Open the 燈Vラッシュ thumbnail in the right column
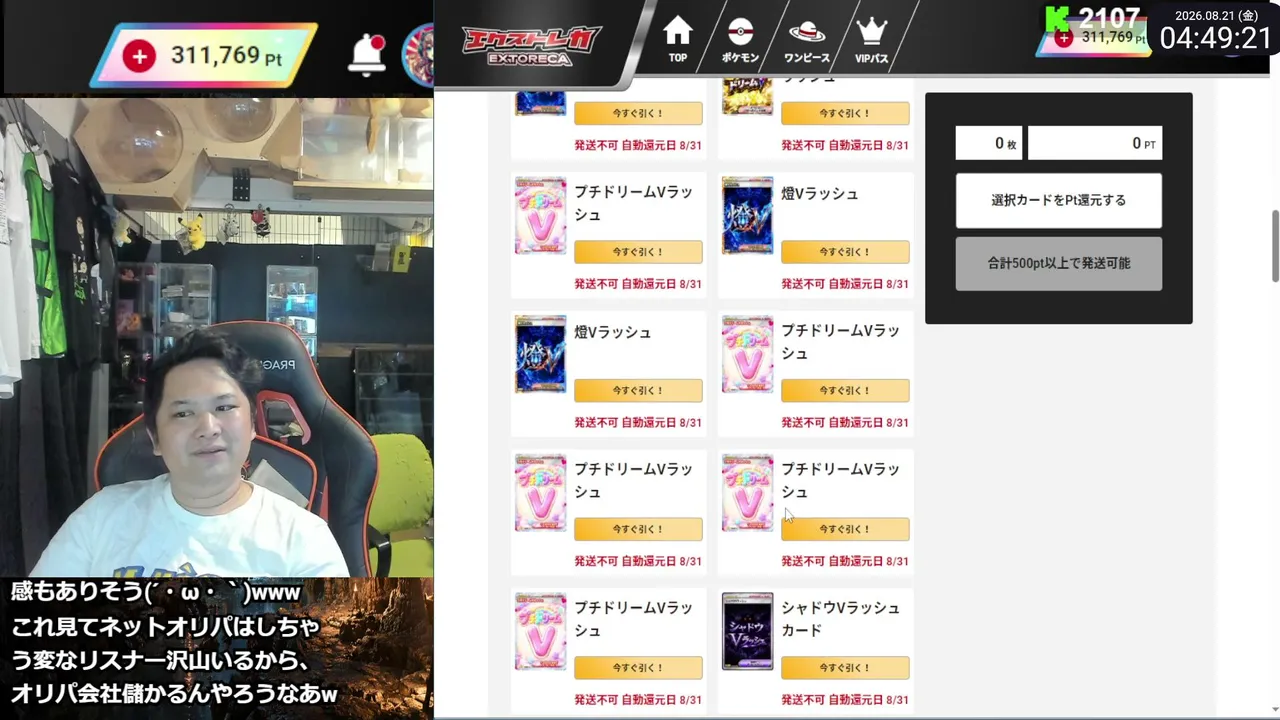 (x=748, y=216)
